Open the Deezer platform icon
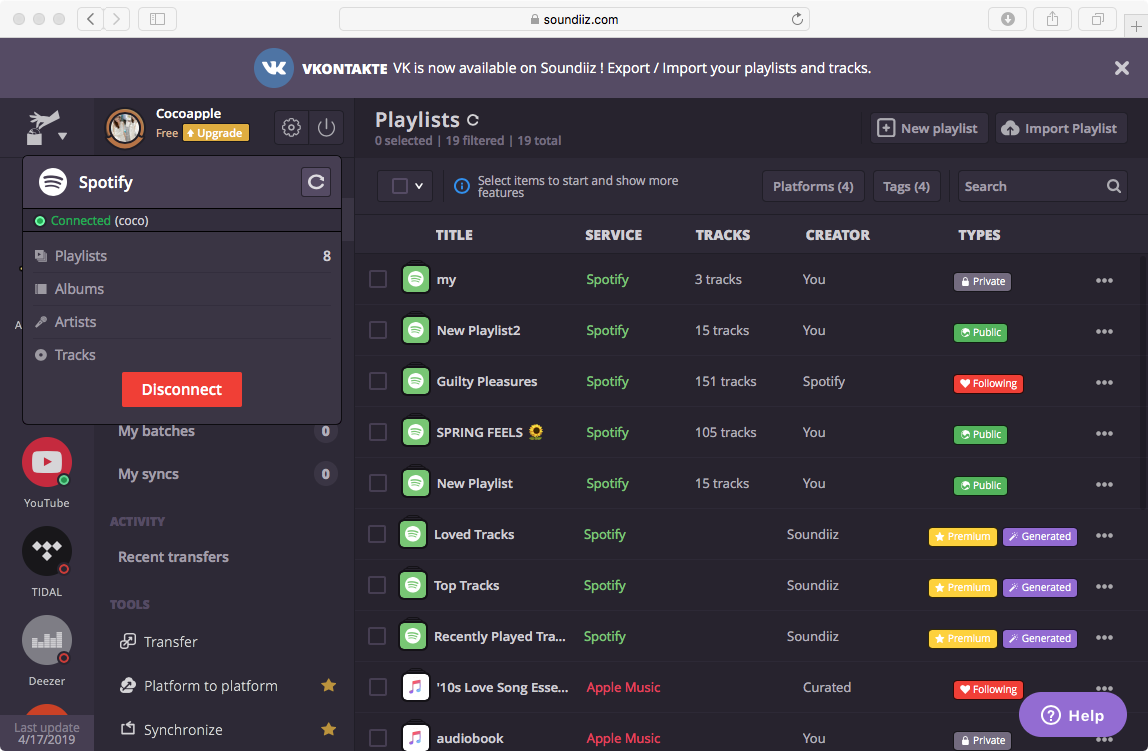The image size is (1148, 751). pos(47,640)
